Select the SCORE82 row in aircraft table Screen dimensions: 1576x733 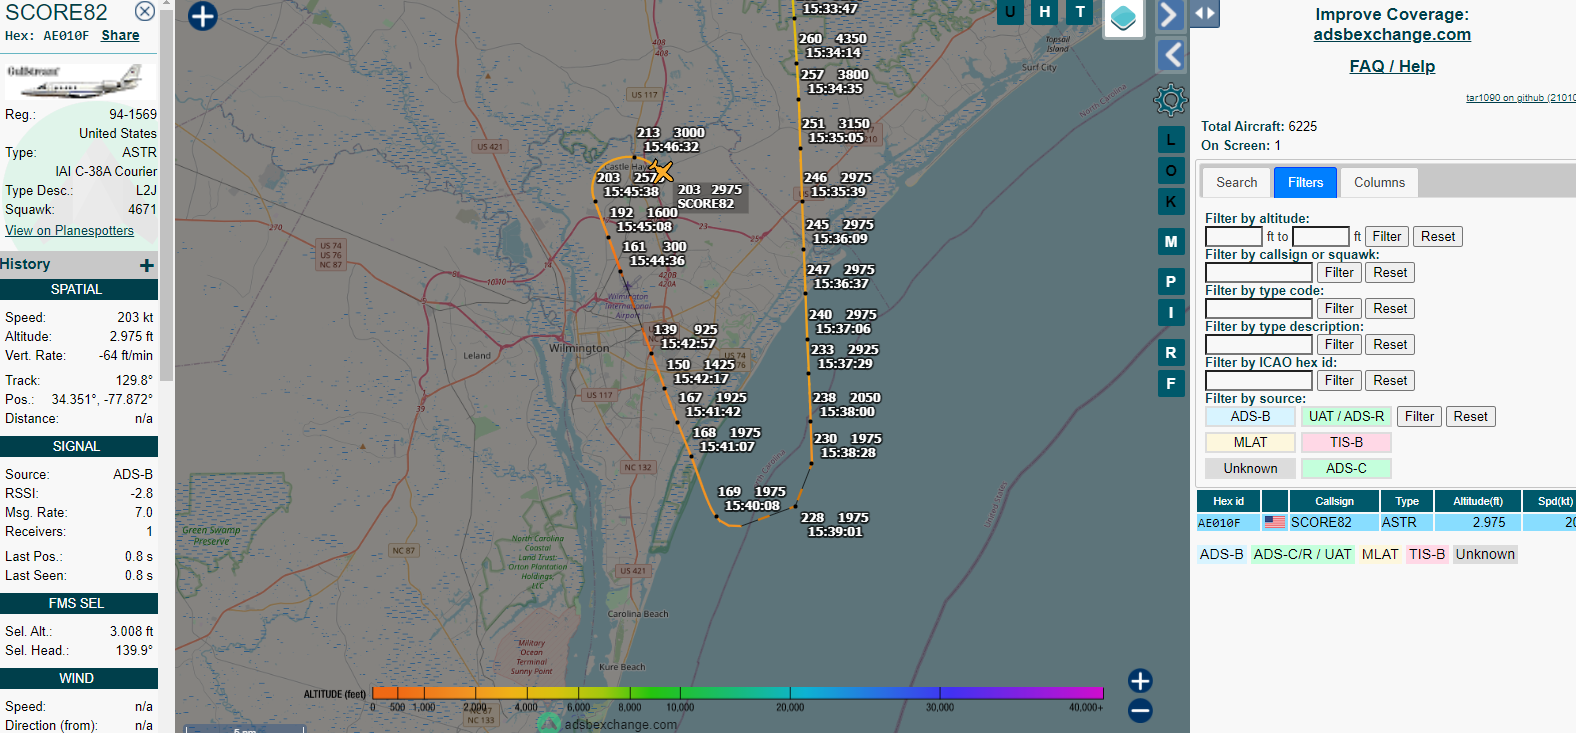[1386, 523]
